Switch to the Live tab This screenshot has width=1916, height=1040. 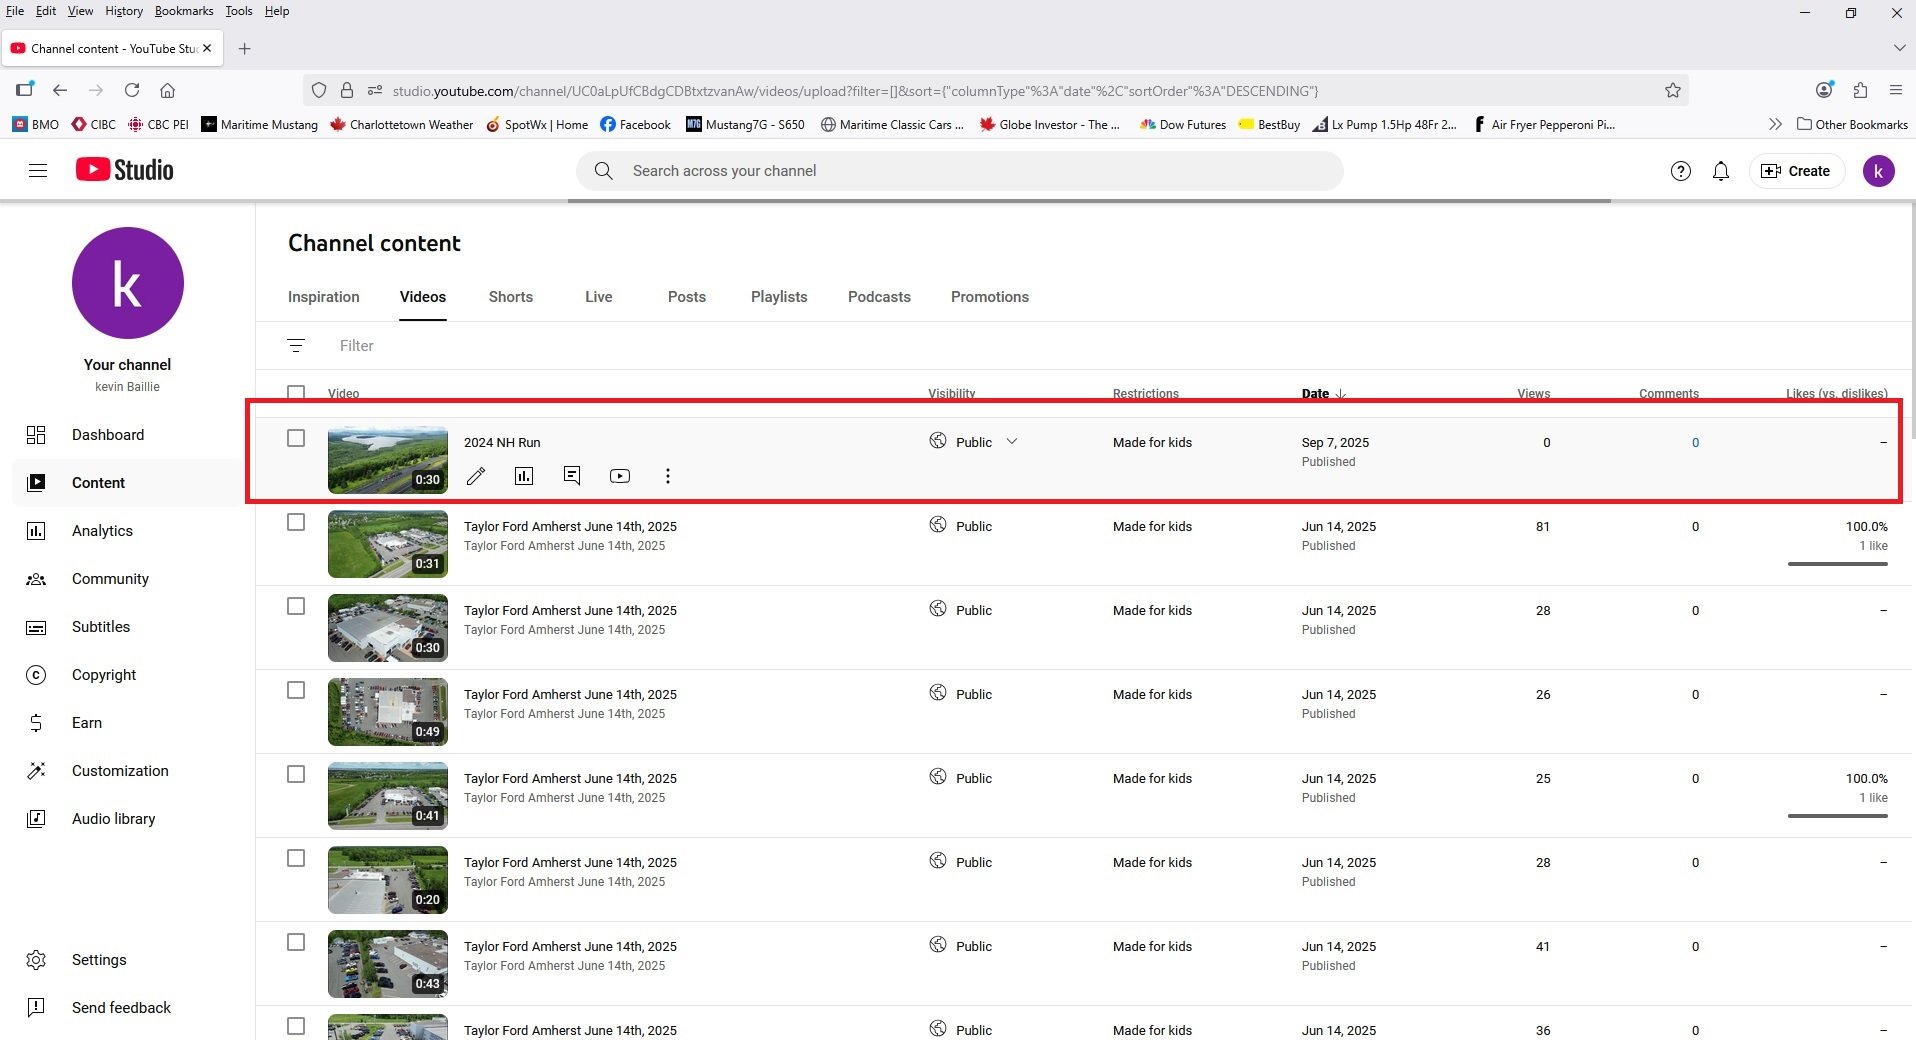(598, 297)
